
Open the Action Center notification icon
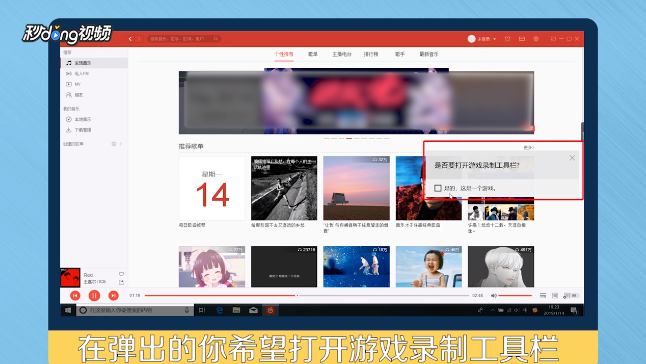coord(574,310)
